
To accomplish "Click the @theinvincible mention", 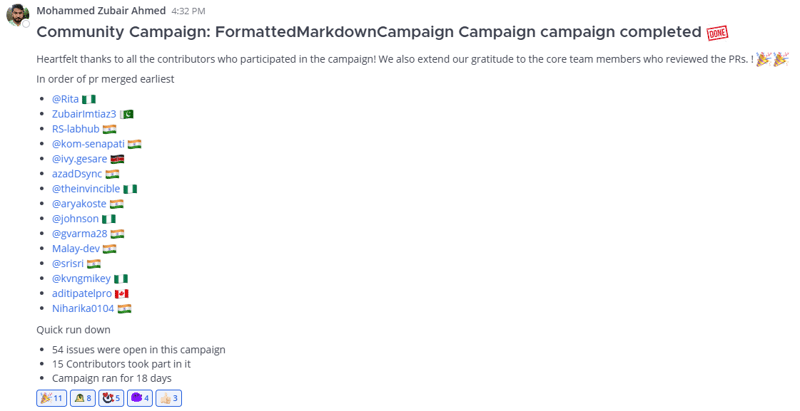I will coord(86,189).
